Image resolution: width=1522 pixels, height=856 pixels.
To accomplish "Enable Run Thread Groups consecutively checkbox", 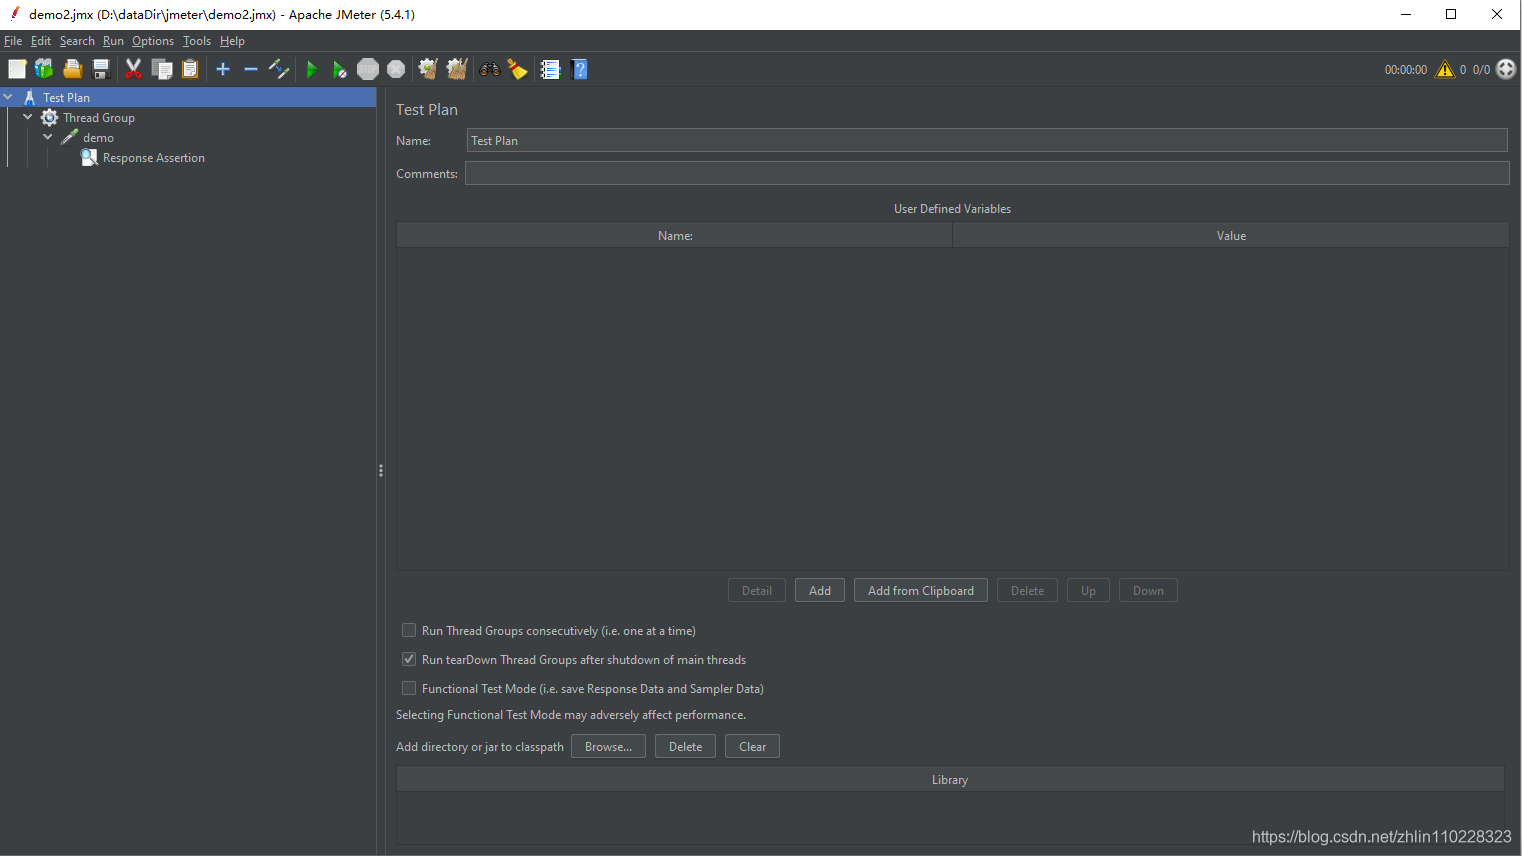I will coord(409,630).
